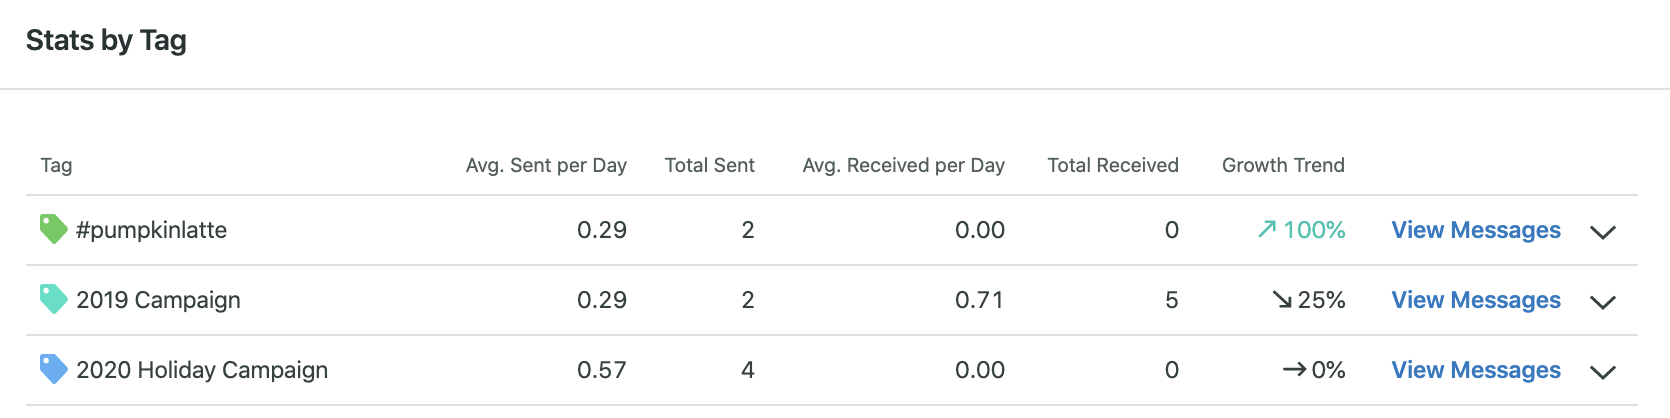Sort by the Growth Trend column

[1283, 165]
